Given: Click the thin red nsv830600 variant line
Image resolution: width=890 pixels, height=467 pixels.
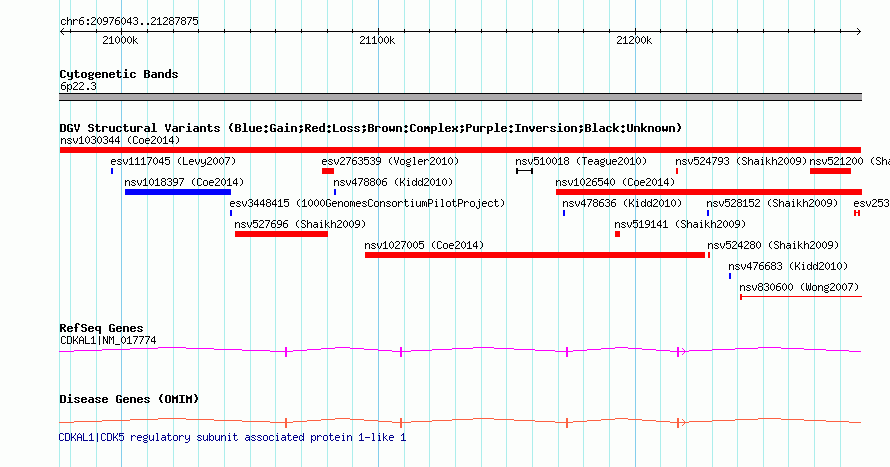Looking at the screenshot, I should pos(801,297).
